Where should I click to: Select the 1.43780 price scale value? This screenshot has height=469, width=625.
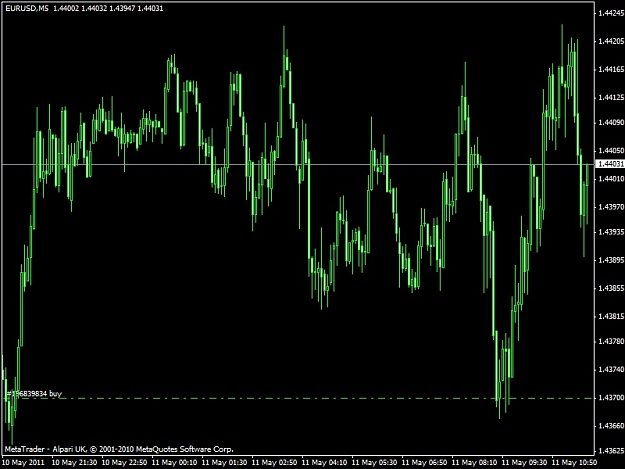coord(611,341)
